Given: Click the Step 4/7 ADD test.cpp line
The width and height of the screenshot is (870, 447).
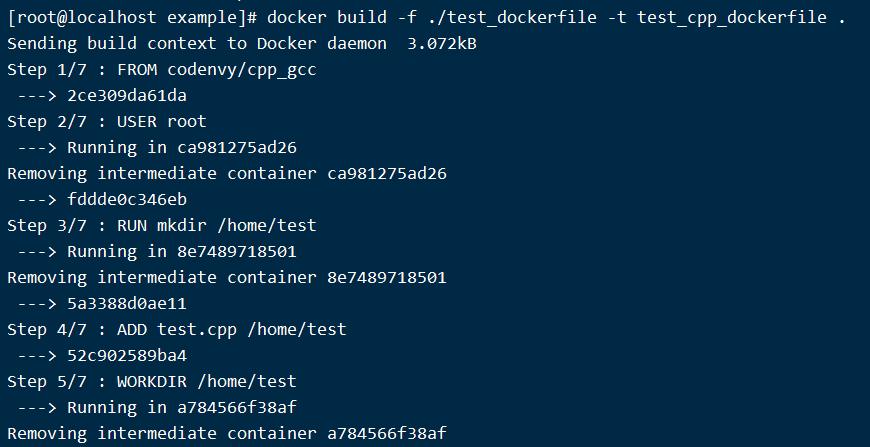Looking at the screenshot, I should coord(176,330).
